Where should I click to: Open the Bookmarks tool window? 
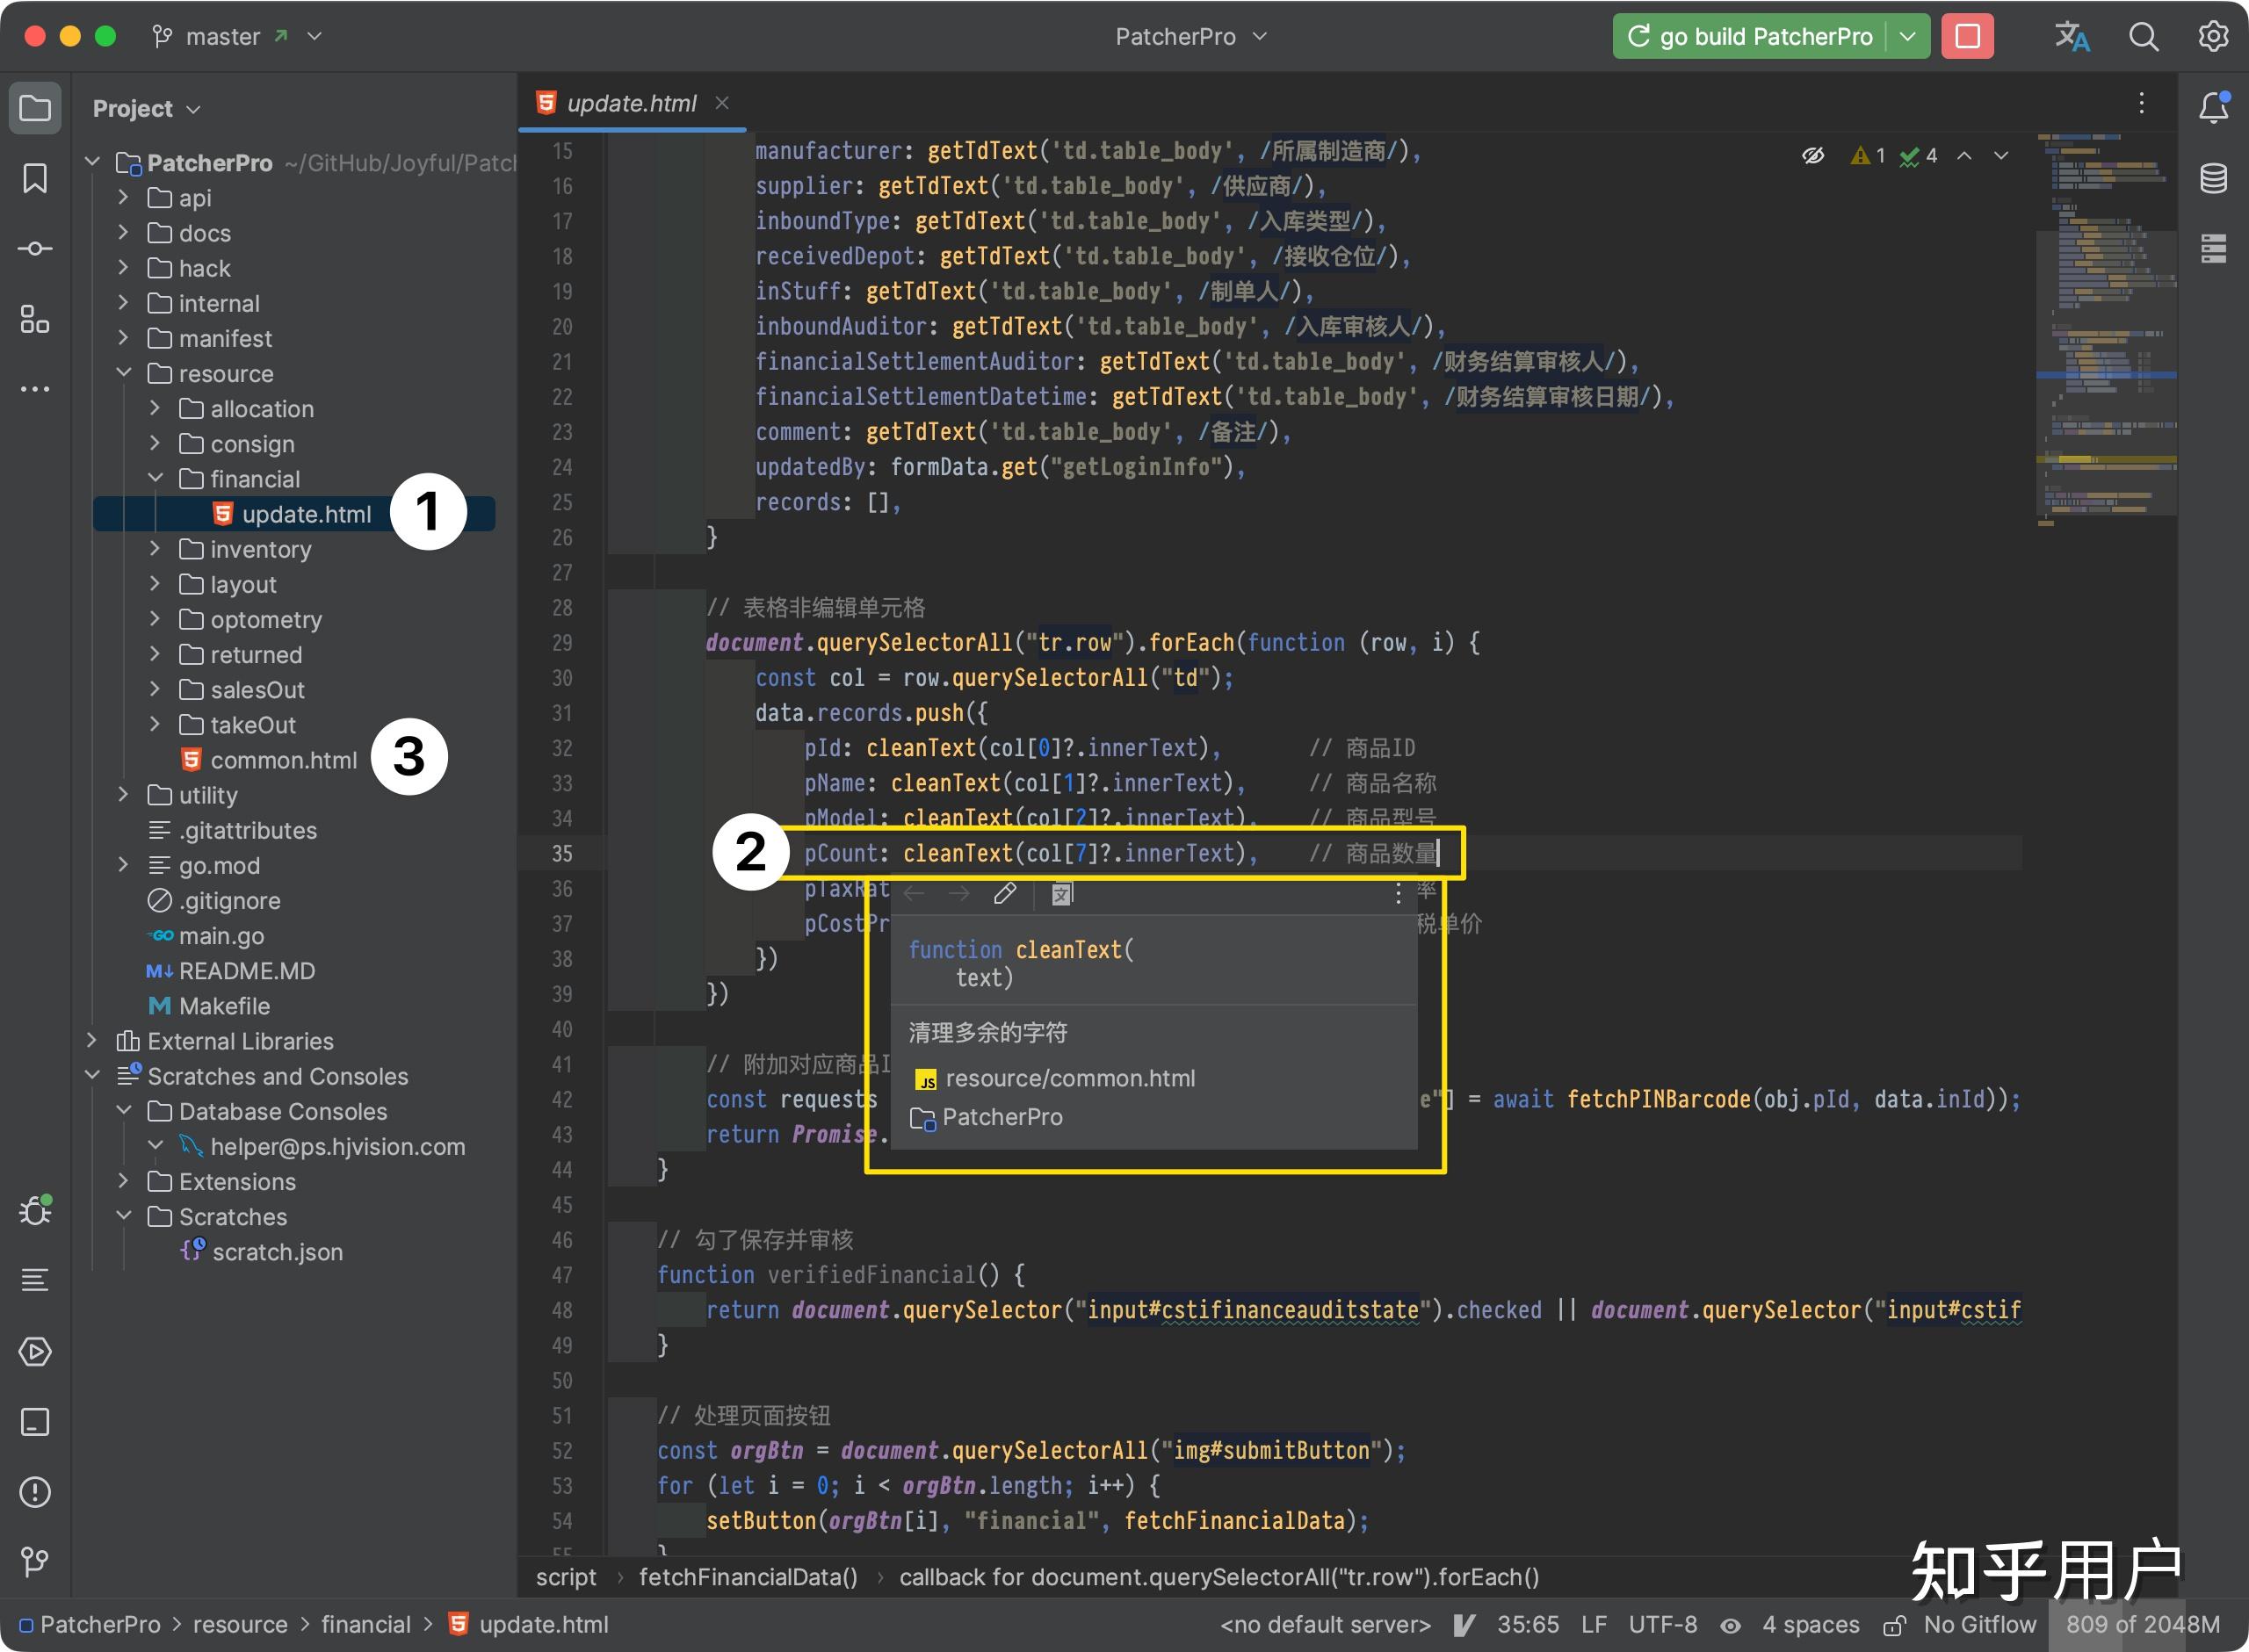pyautogui.click(x=35, y=178)
